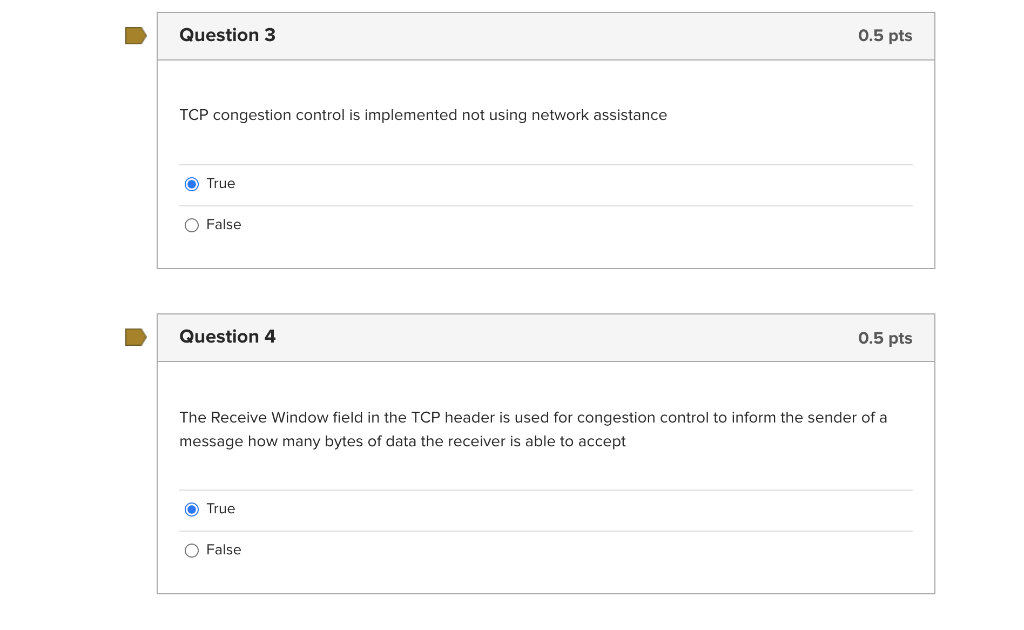The image size is (1024, 630).
Task: Click the "False" label text under Question 3
Action: click(x=224, y=225)
